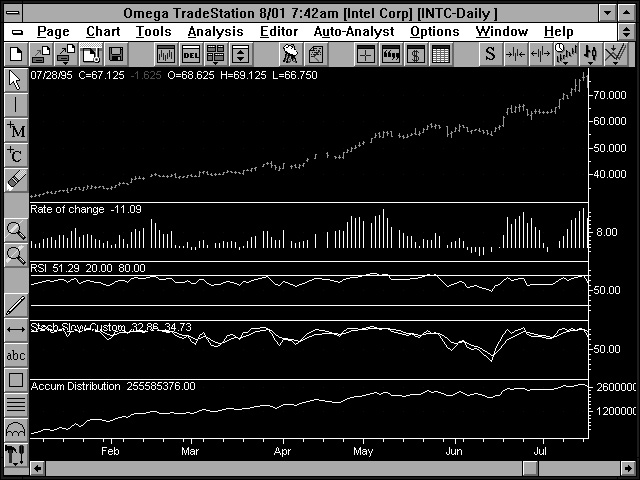The image size is (640, 480).
Task: Open the chart window control menu
Action: 15,32
